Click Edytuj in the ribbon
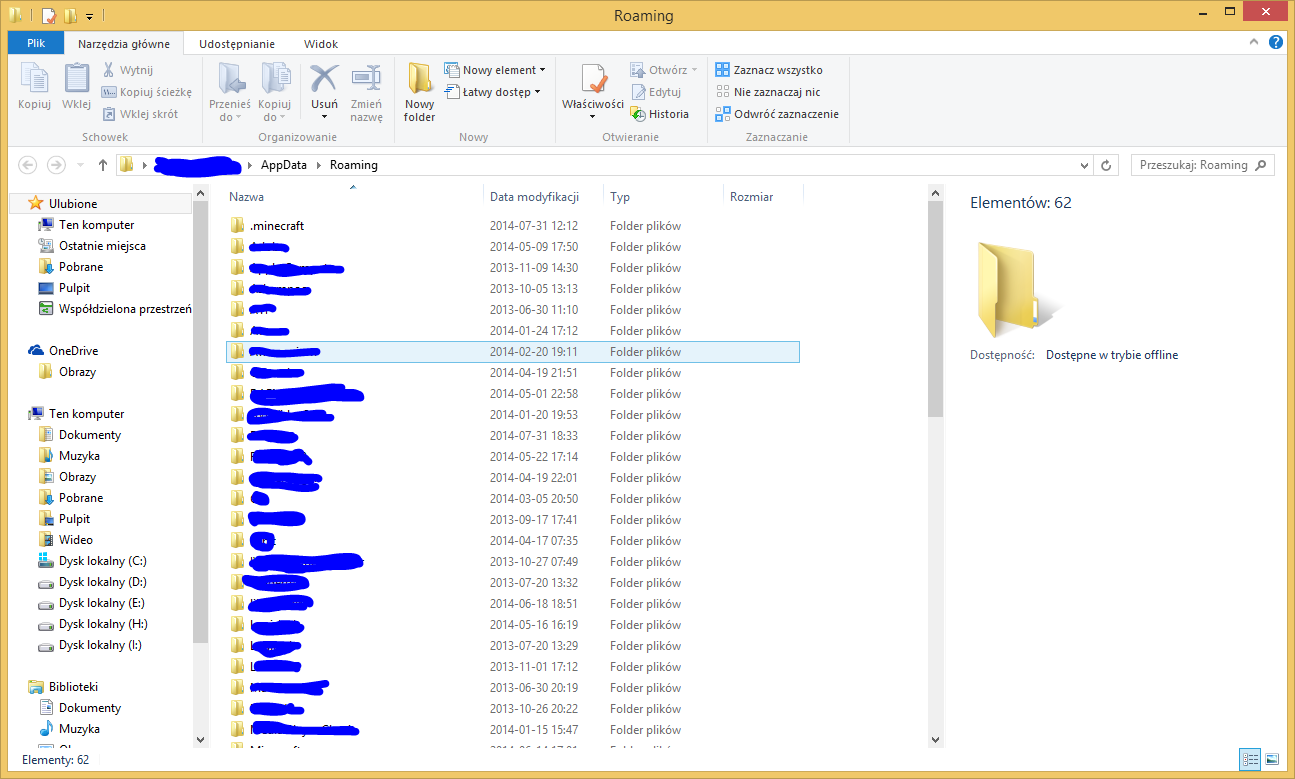Viewport: 1295px width, 779px height. pos(656,92)
